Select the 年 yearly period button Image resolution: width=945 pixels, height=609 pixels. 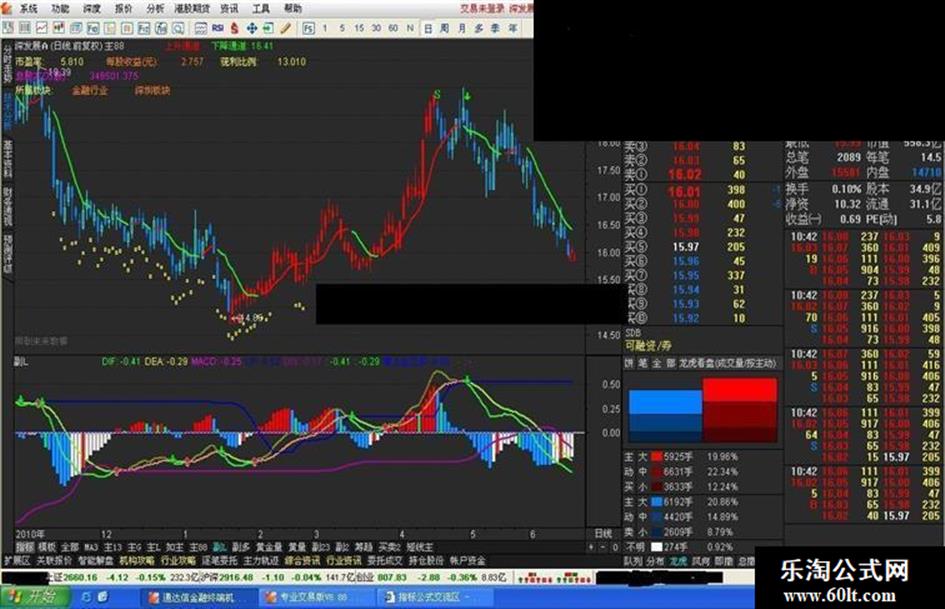click(x=513, y=28)
